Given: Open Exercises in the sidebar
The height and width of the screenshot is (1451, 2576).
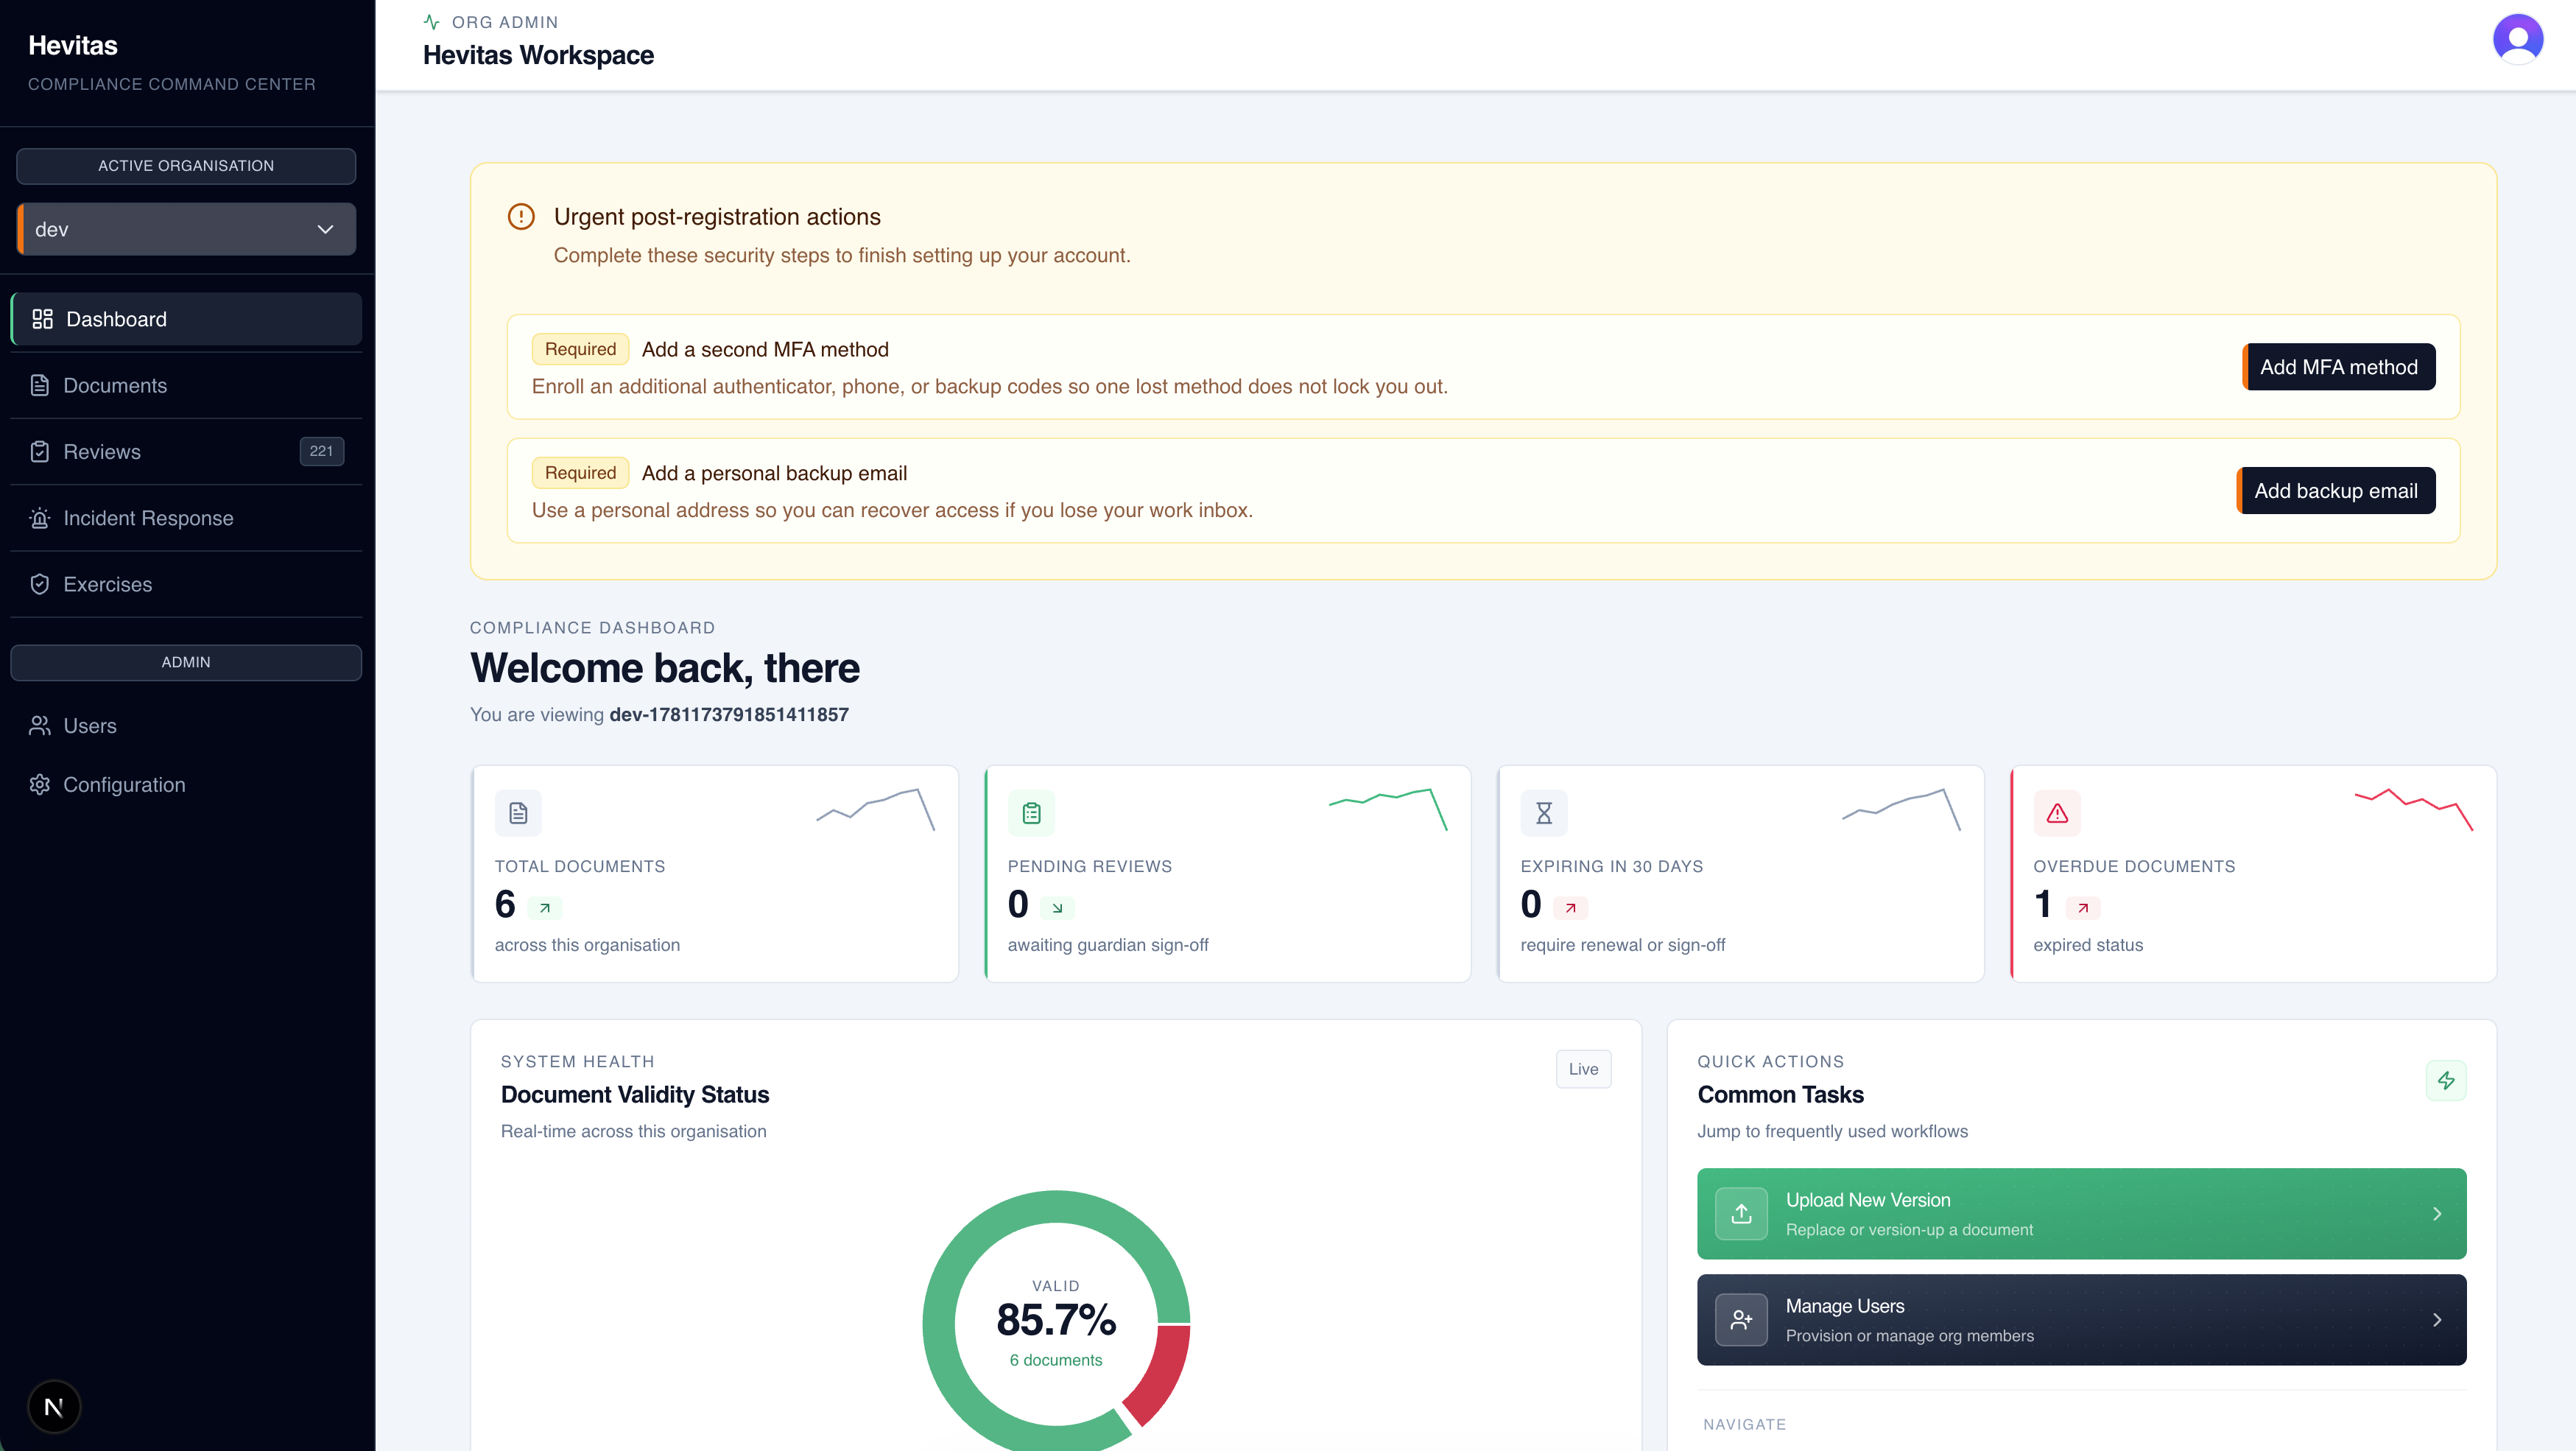Looking at the screenshot, I should [x=186, y=584].
